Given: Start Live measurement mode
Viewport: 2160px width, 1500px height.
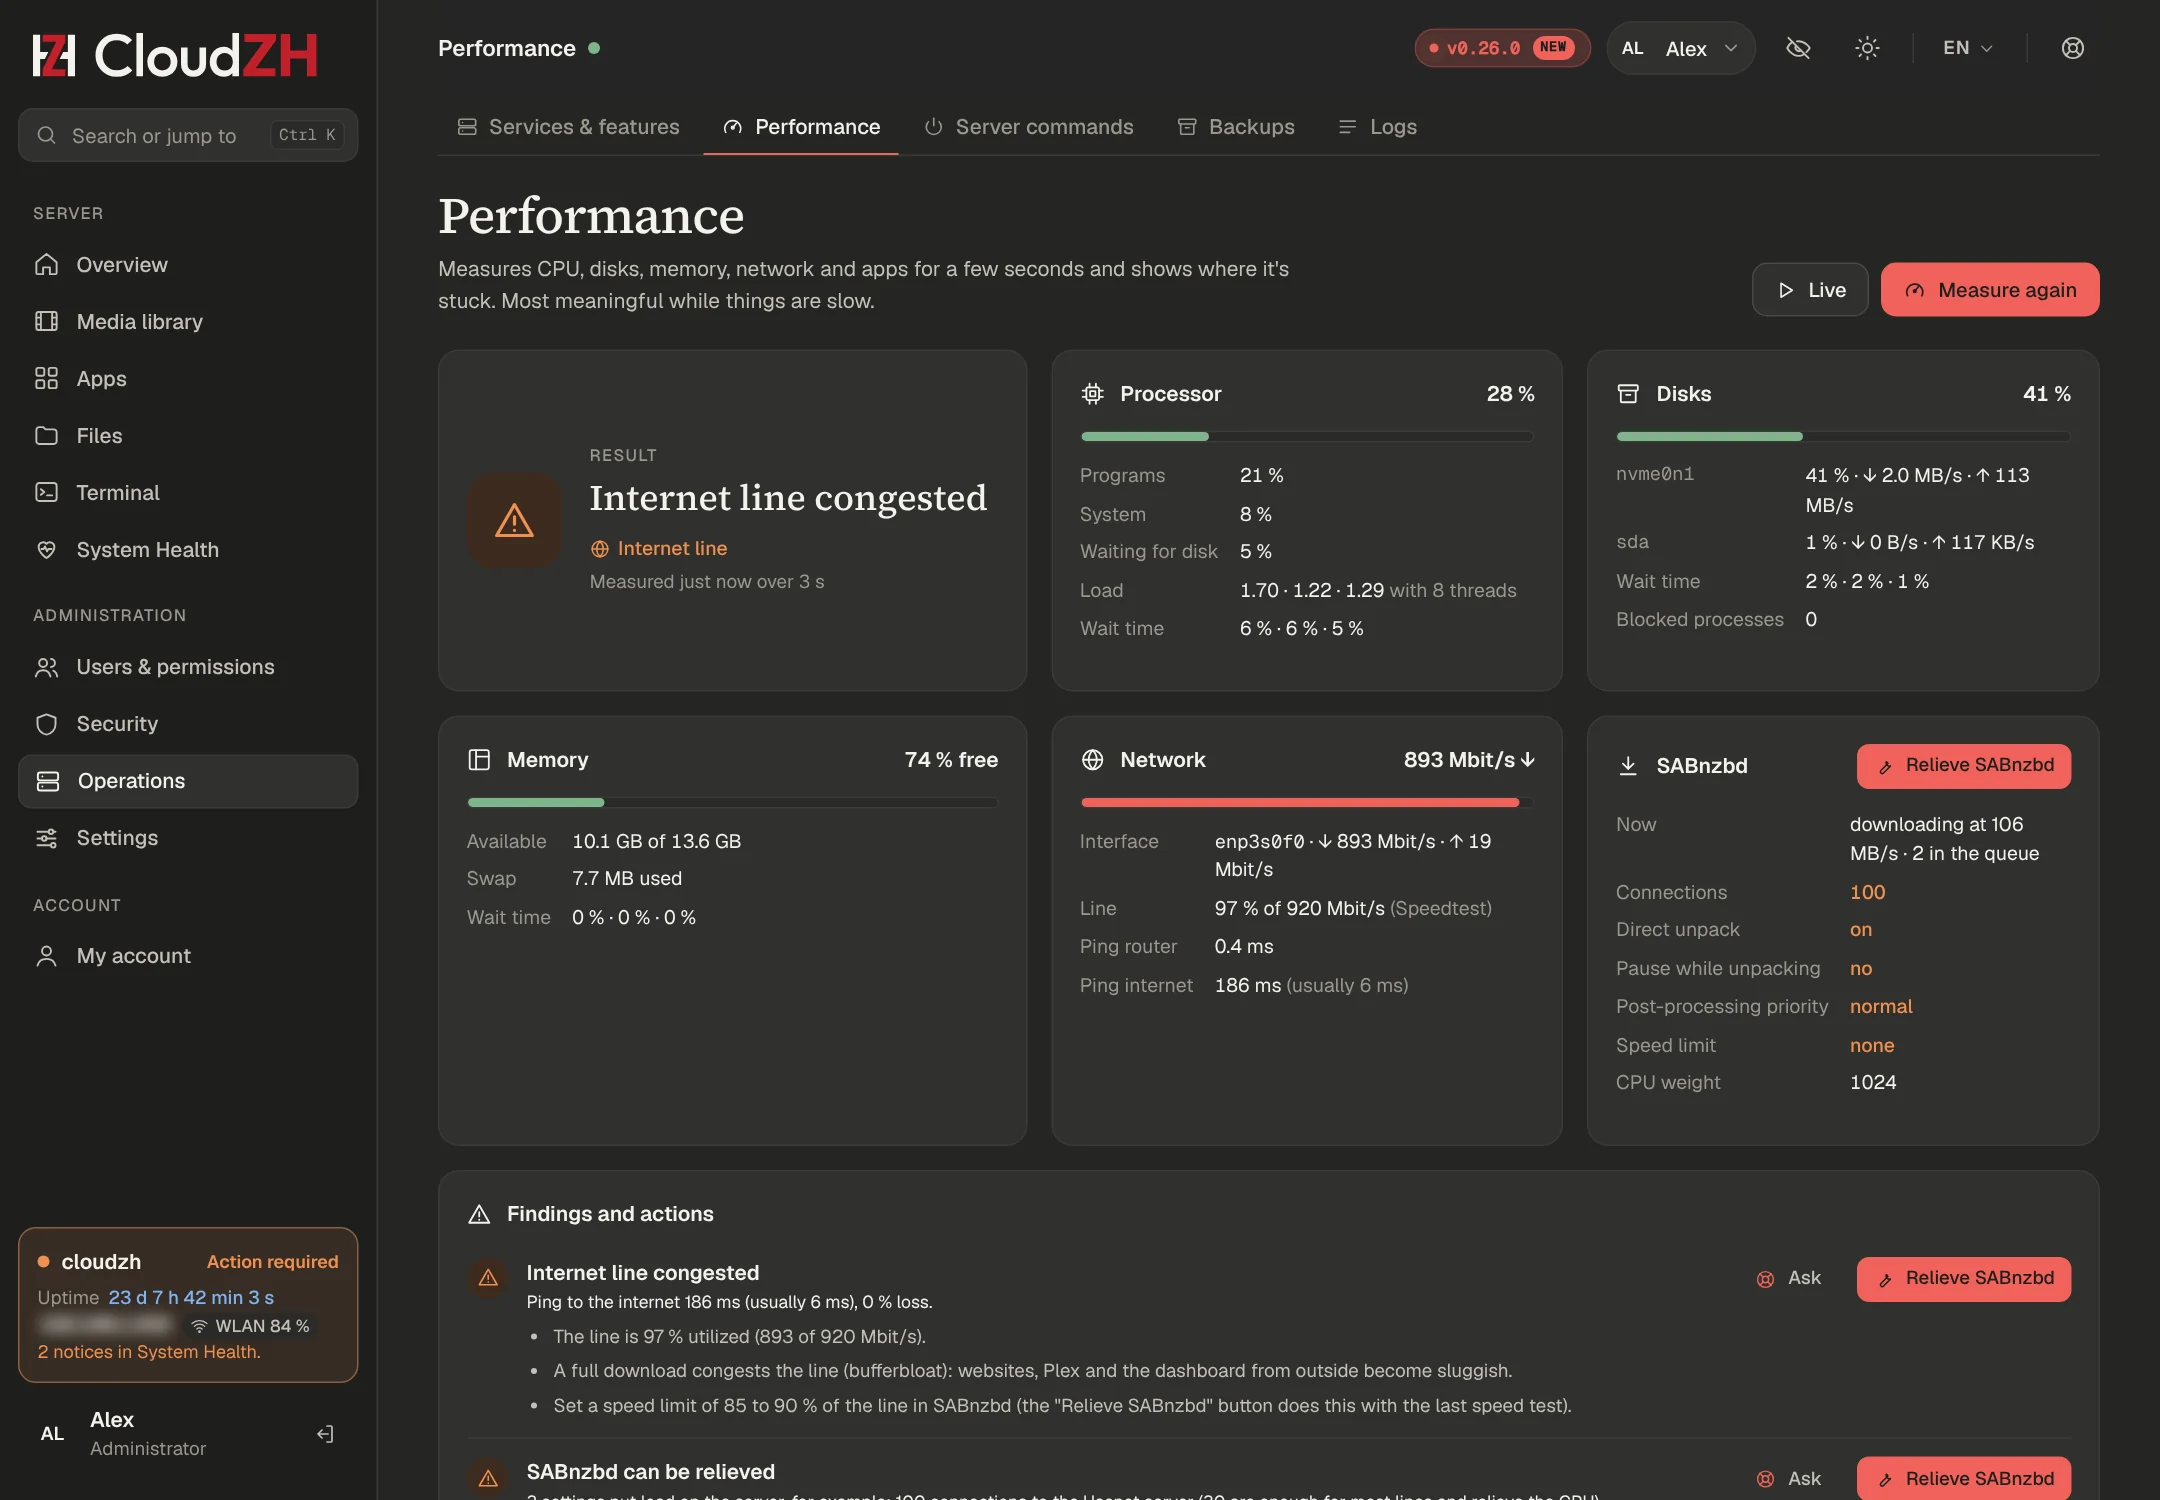Looking at the screenshot, I should [x=1810, y=290].
